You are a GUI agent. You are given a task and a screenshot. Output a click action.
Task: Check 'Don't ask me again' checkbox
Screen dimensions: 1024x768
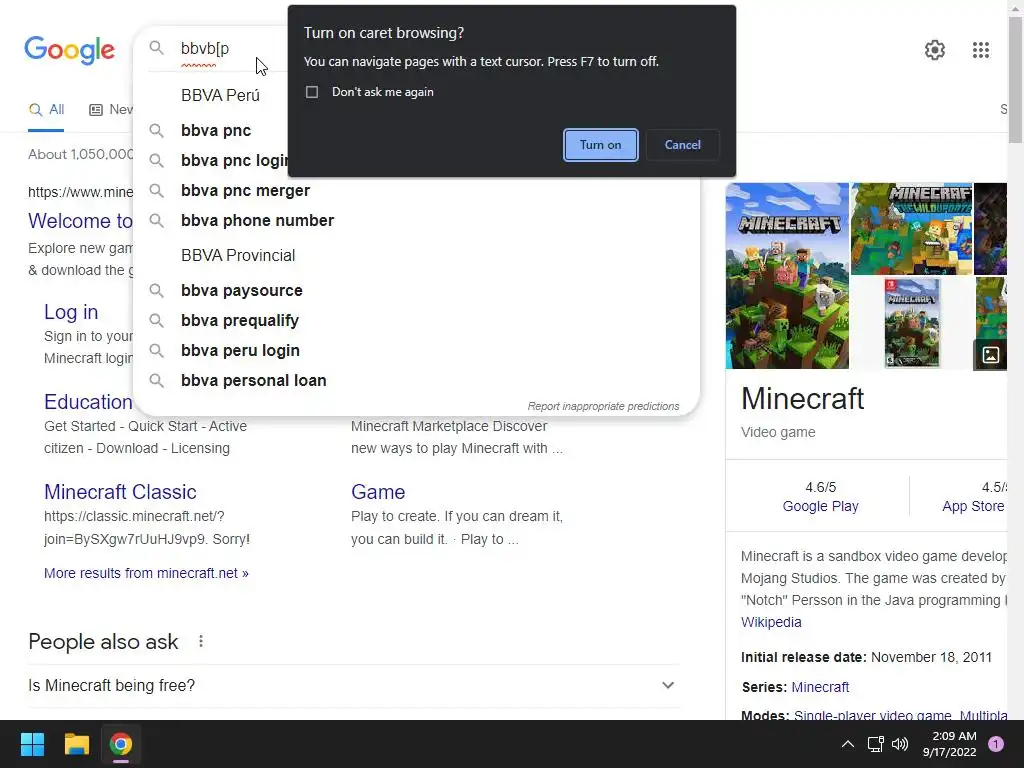pos(312,92)
